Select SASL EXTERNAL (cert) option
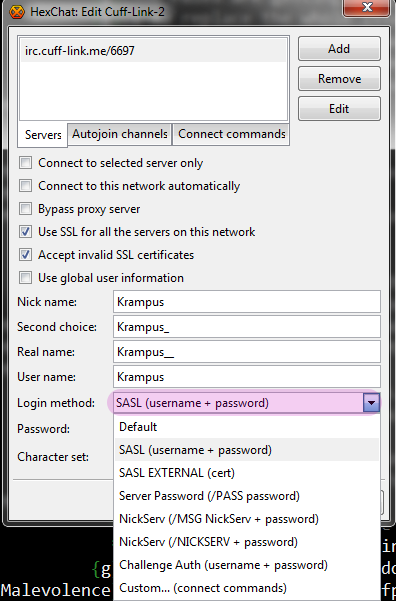The height and width of the screenshot is (601, 396). (x=247, y=473)
